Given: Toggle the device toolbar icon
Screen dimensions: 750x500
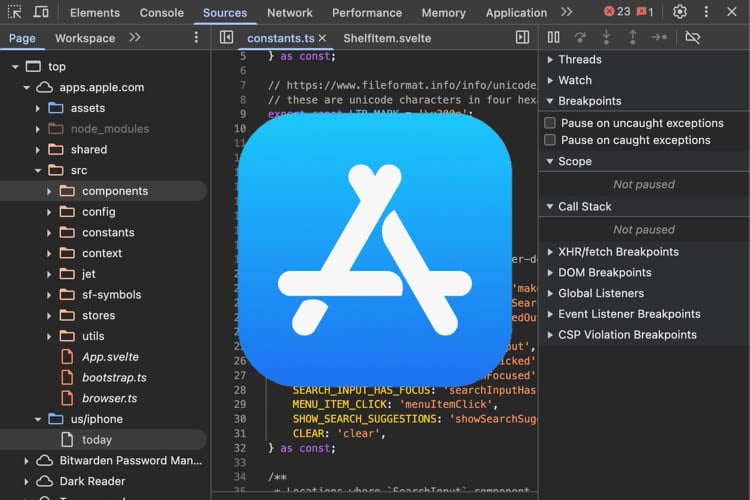Looking at the screenshot, I should tap(41, 12).
